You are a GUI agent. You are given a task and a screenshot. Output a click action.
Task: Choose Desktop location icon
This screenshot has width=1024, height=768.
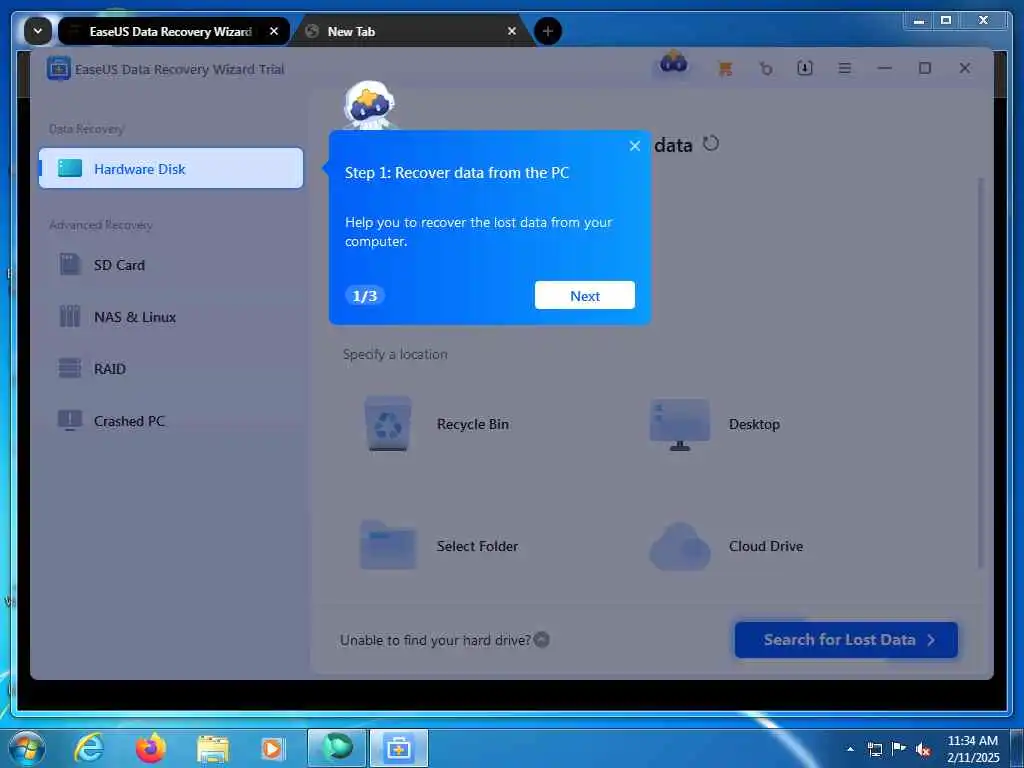pyautogui.click(x=680, y=424)
